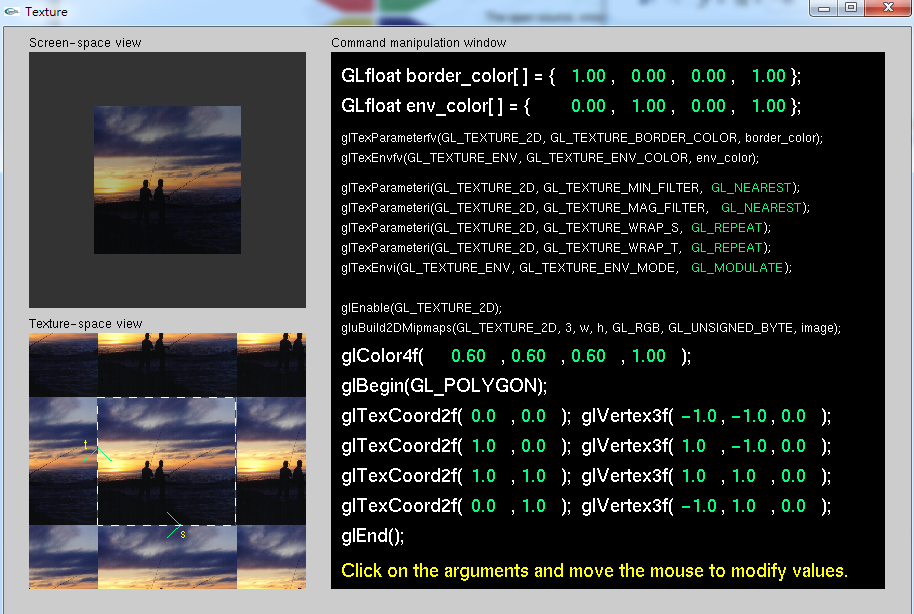Screen dimensions: 914x614
Task: Click glColor4f green value 0.60
Action: (528, 356)
